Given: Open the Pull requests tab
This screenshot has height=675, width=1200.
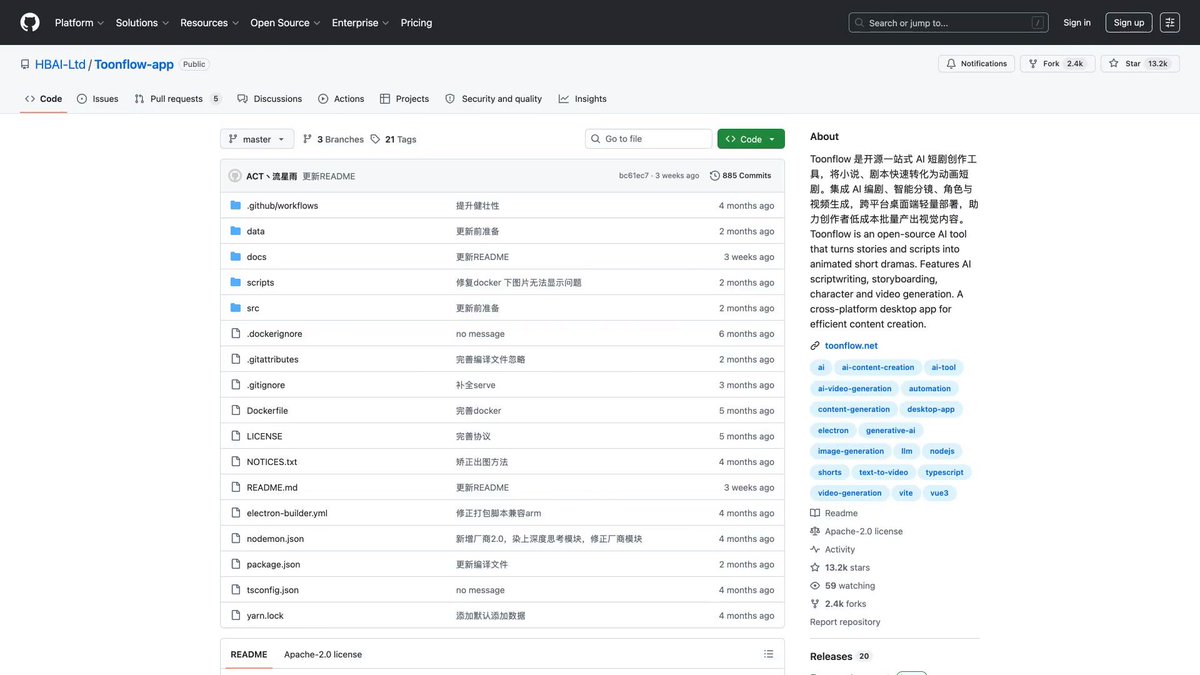Looking at the screenshot, I should [177, 99].
